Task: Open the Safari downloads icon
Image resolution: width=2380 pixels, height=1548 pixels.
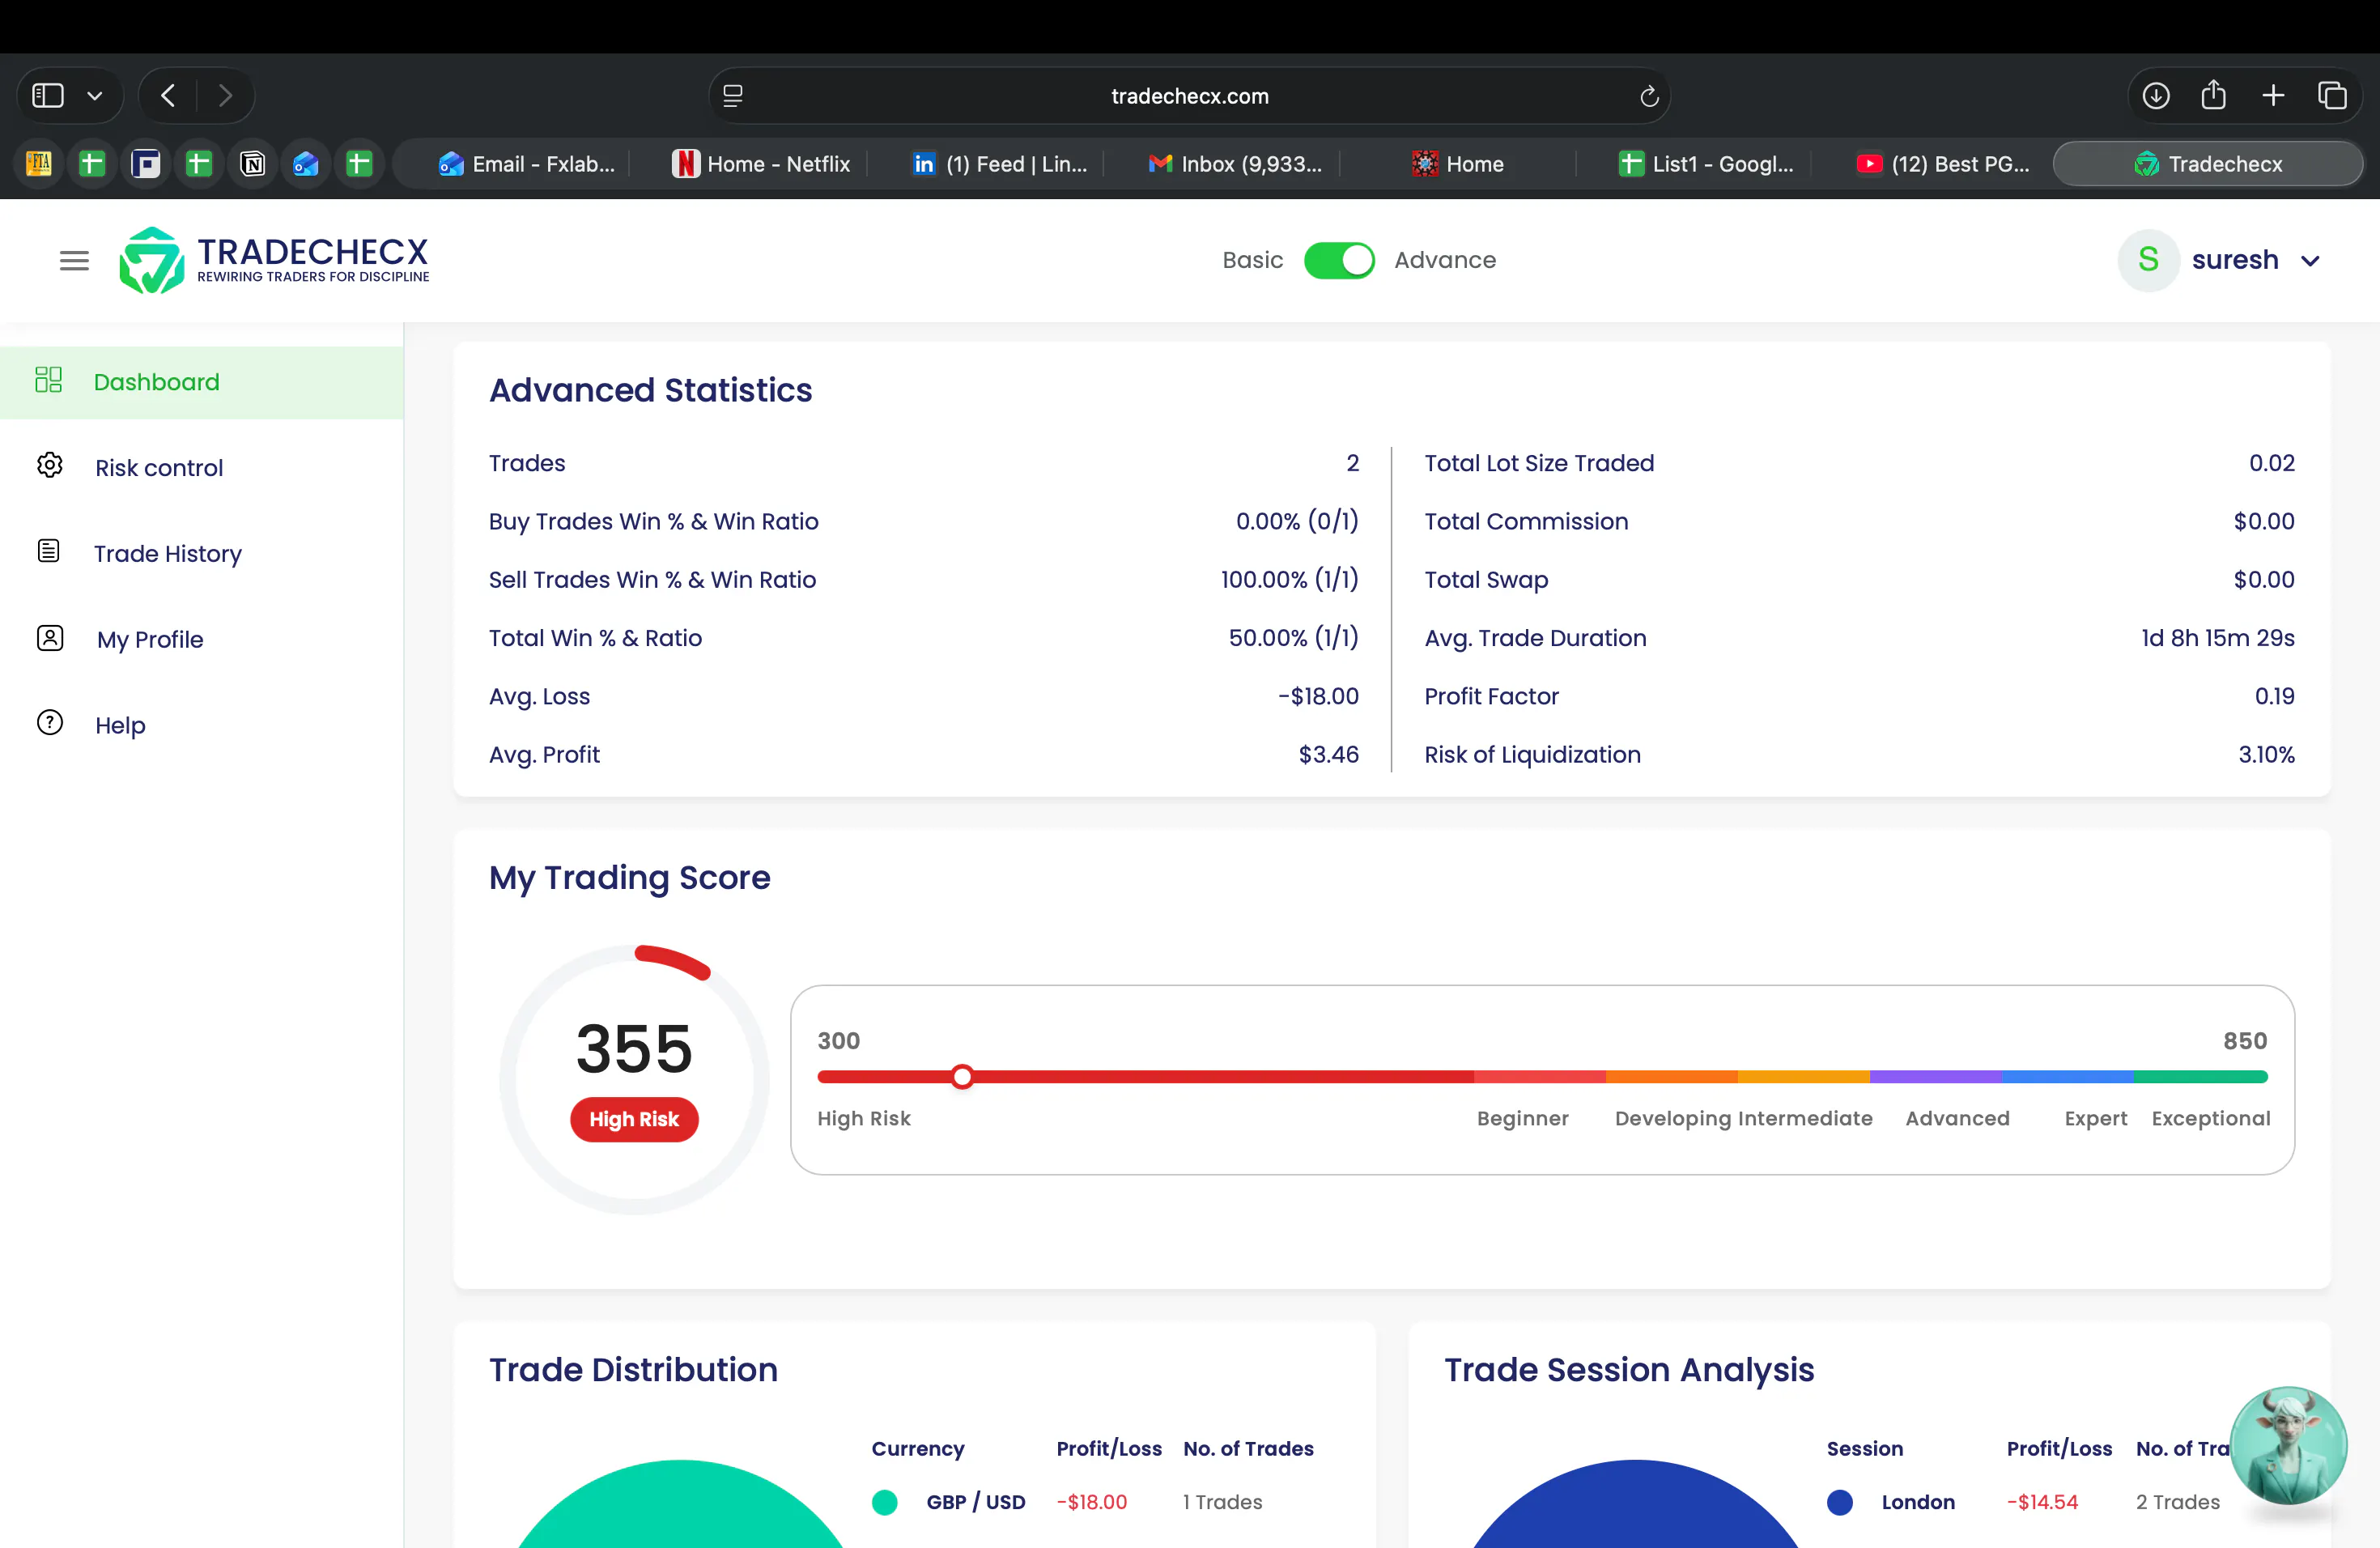Action: (x=2156, y=96)
